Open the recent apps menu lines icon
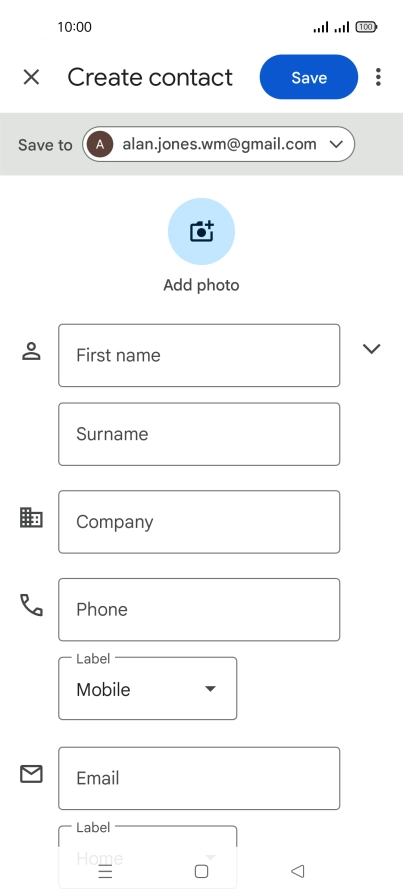This screenshot has width=403, height=896. click(x=105, y=871)
